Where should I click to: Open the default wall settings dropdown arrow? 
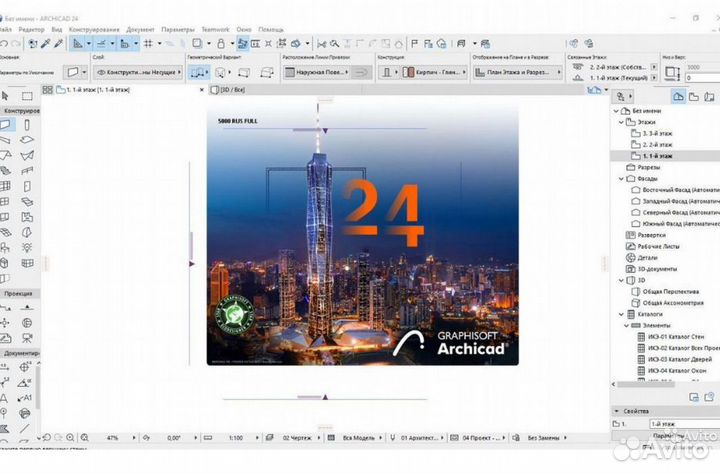click(x=84, y=72)
